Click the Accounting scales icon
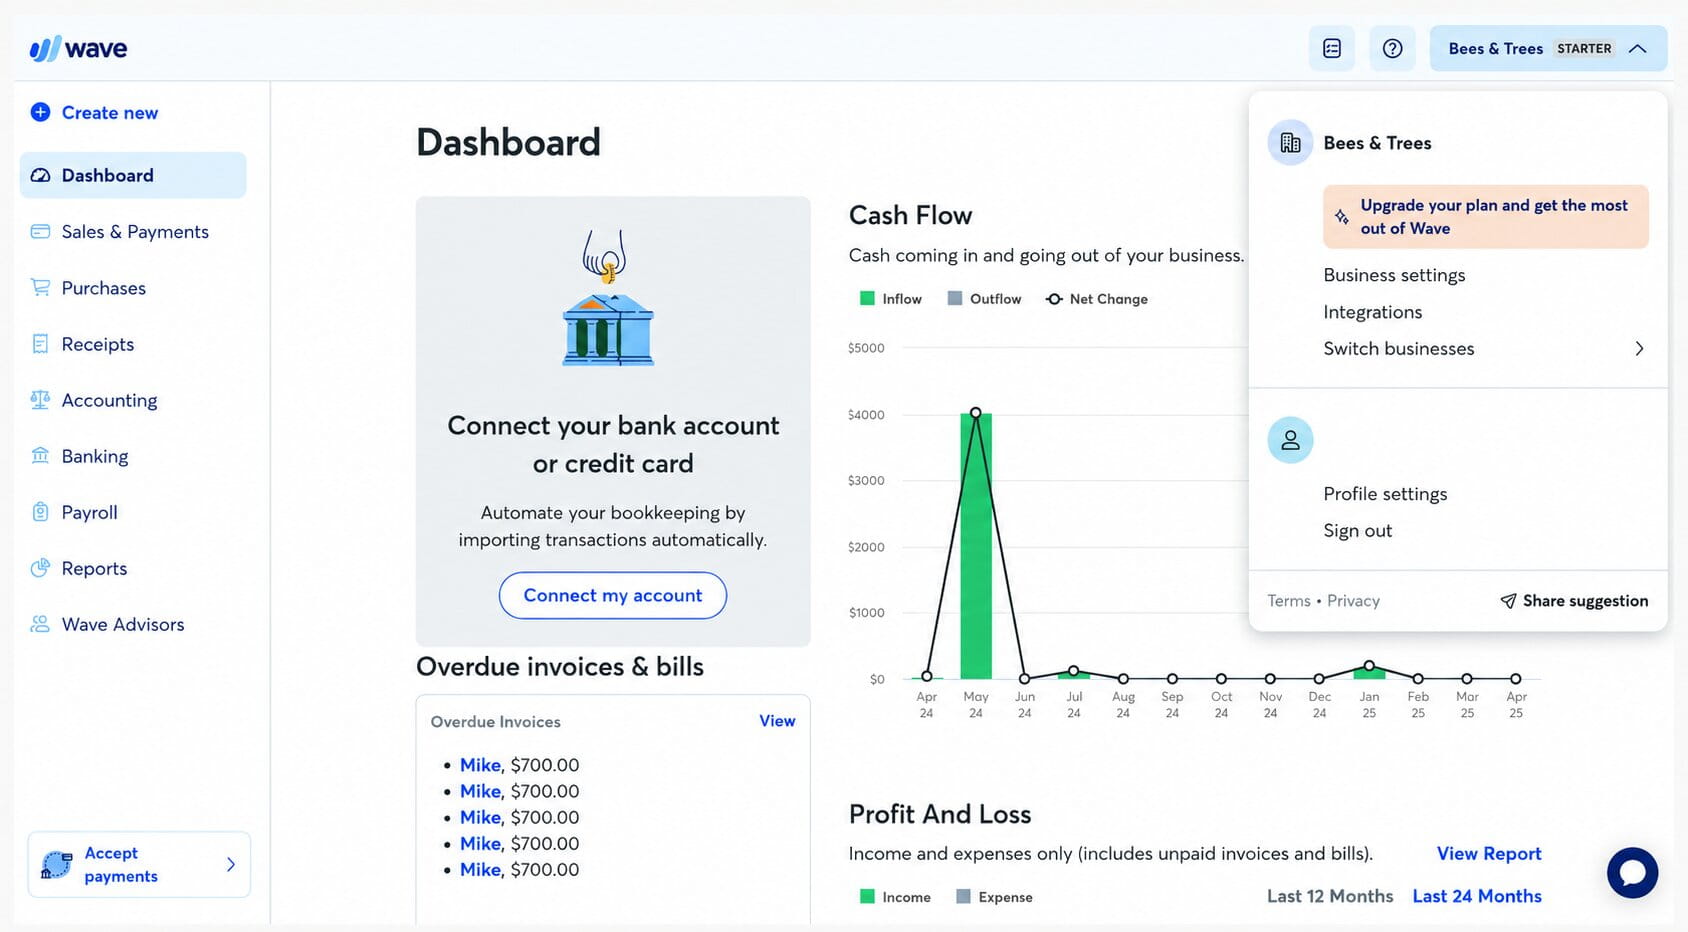 [x=40, y=400]
